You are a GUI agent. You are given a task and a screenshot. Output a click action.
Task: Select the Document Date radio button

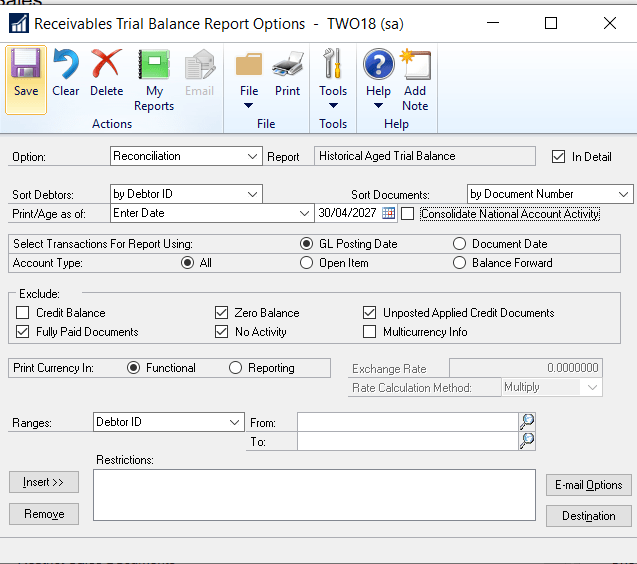coord(459,244)
